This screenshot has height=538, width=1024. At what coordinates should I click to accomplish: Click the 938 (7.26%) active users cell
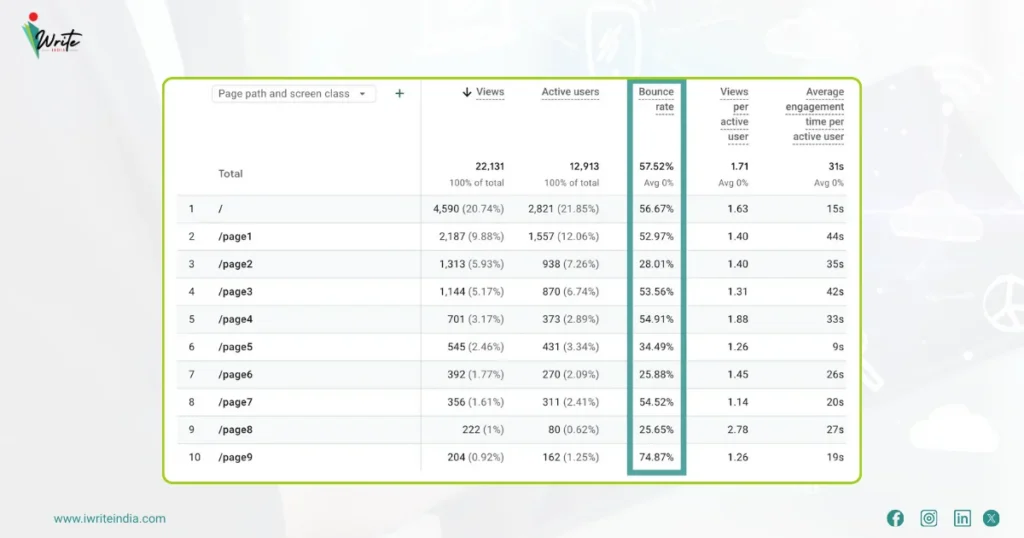click(570, 264)
